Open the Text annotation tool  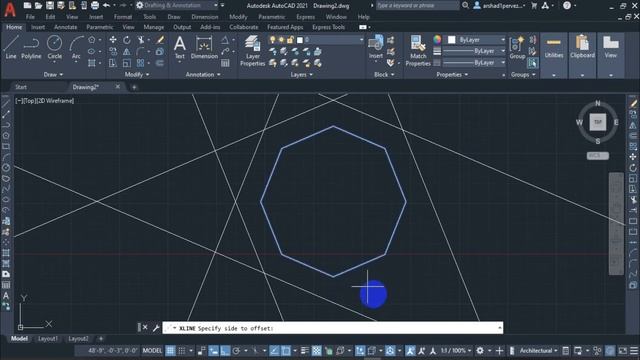pos(180,47)
